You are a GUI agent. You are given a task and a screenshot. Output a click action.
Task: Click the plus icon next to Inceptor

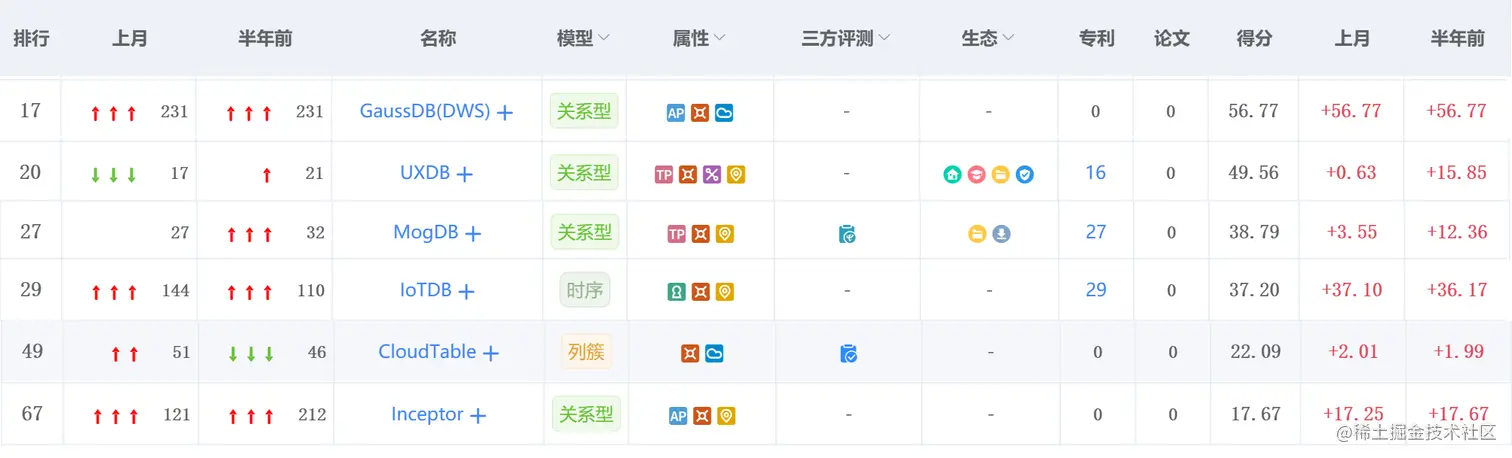coord(478,416)
